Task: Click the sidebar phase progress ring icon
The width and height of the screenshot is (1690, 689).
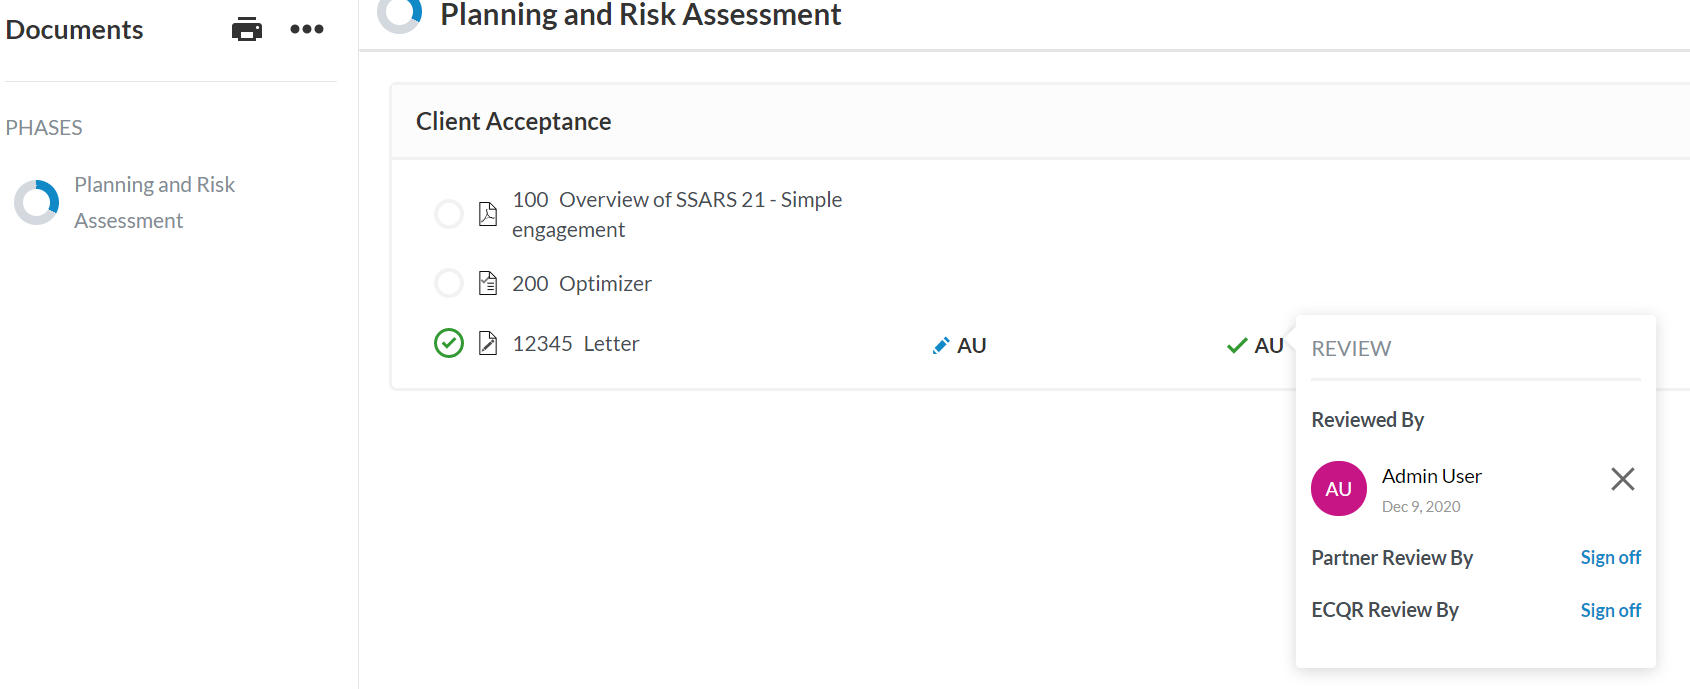Action: [x=37, y=202]
